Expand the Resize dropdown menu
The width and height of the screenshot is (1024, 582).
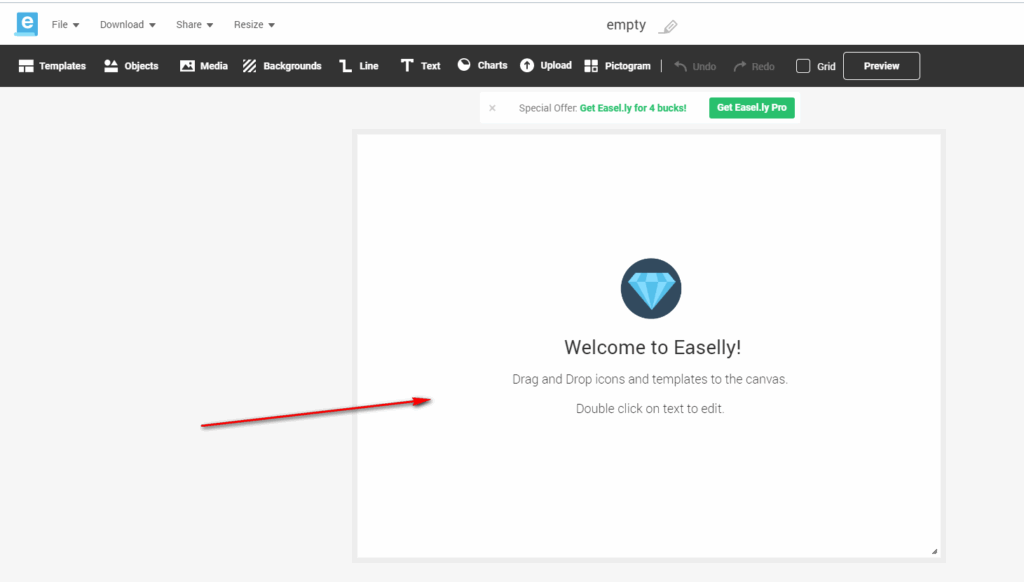pyautogui.click(x=254, y=25)
